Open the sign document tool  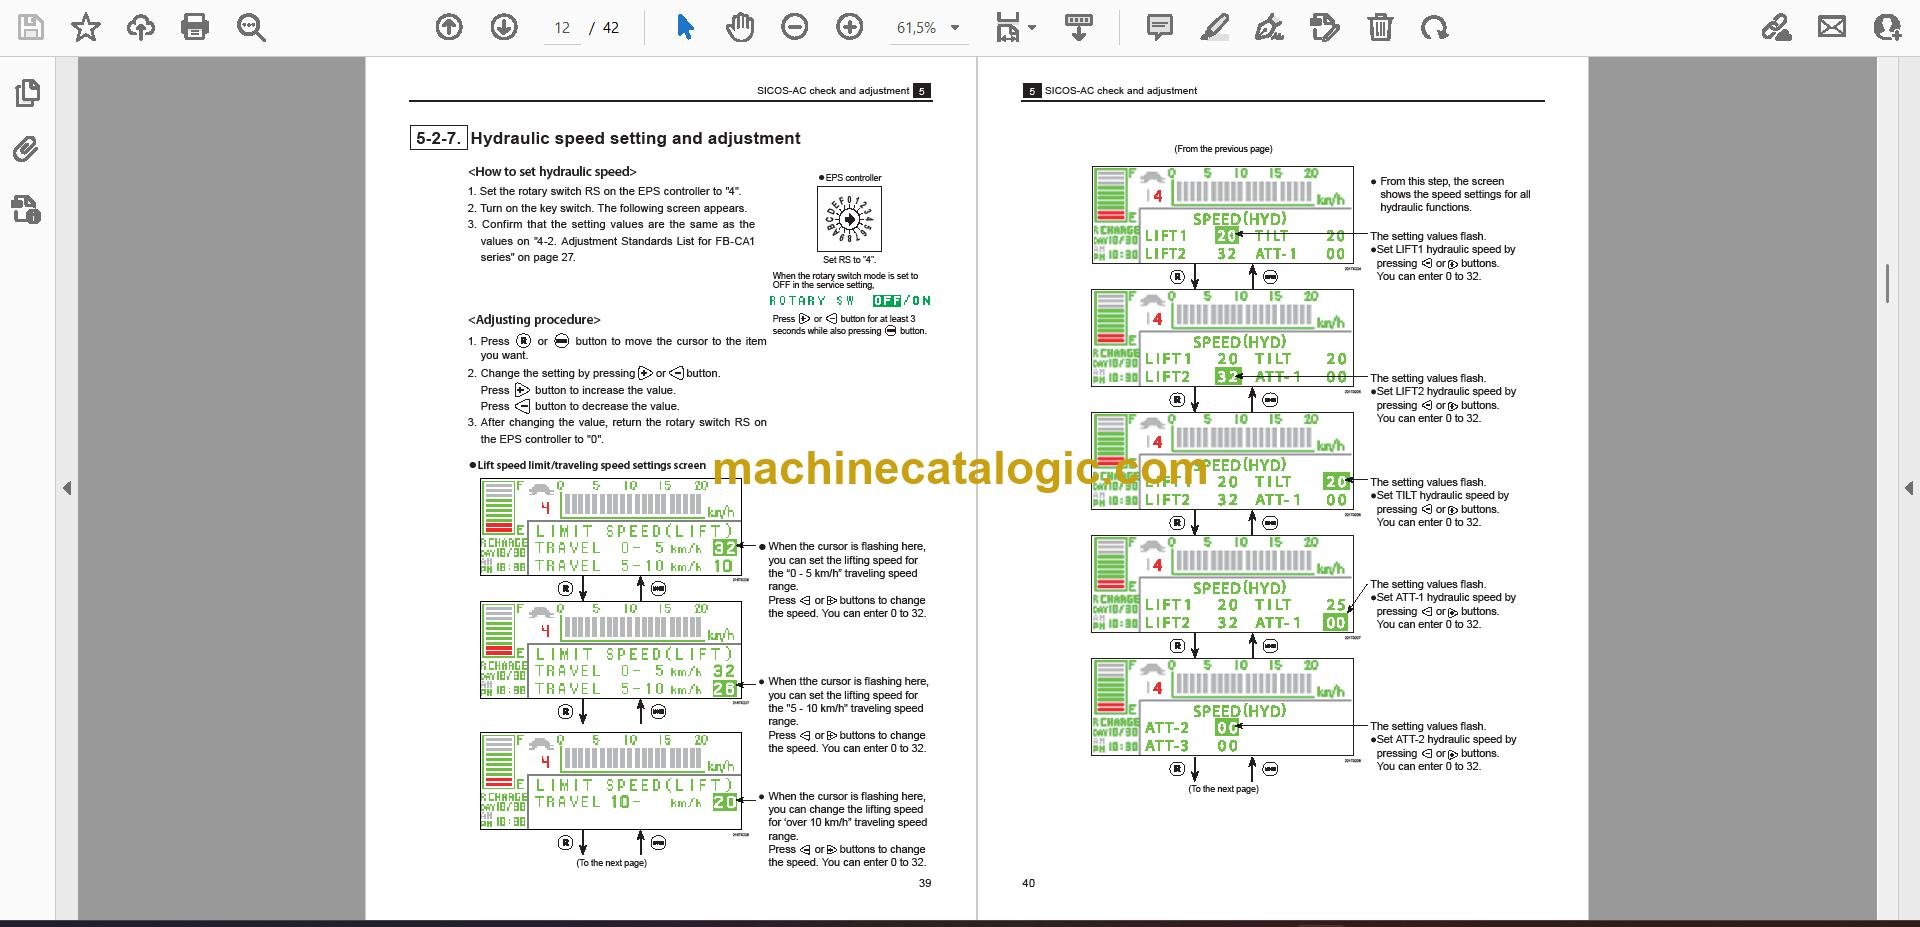[x=1269, y=27]
